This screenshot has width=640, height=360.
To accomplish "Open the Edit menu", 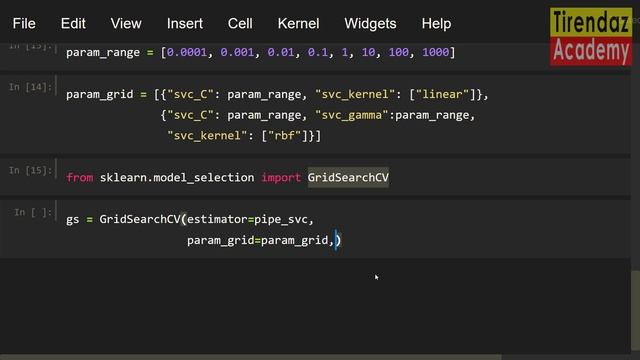I will coord(73,24).
